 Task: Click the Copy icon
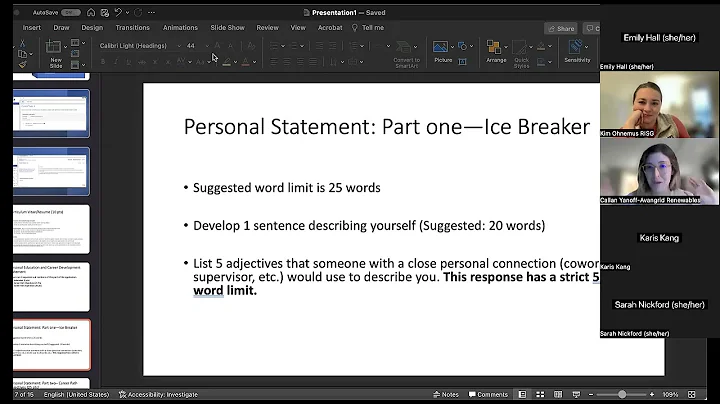[x=22, y=54]
